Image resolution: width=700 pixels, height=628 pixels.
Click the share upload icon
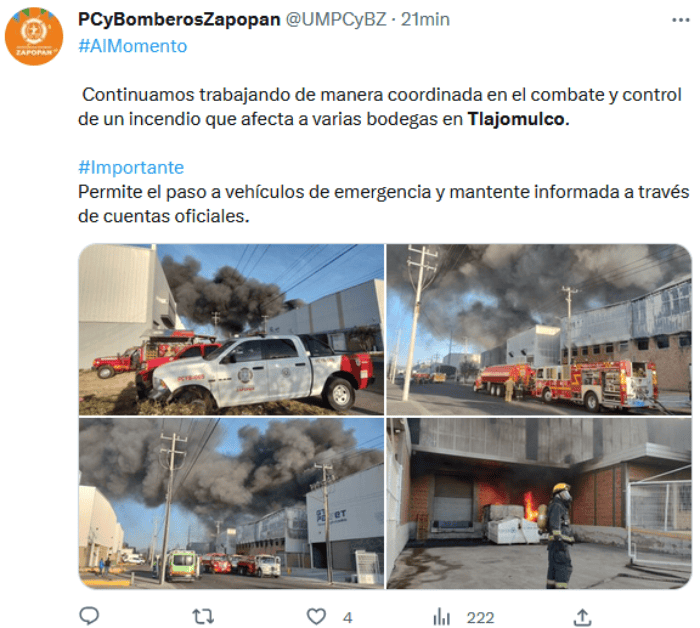coord(583,617)
